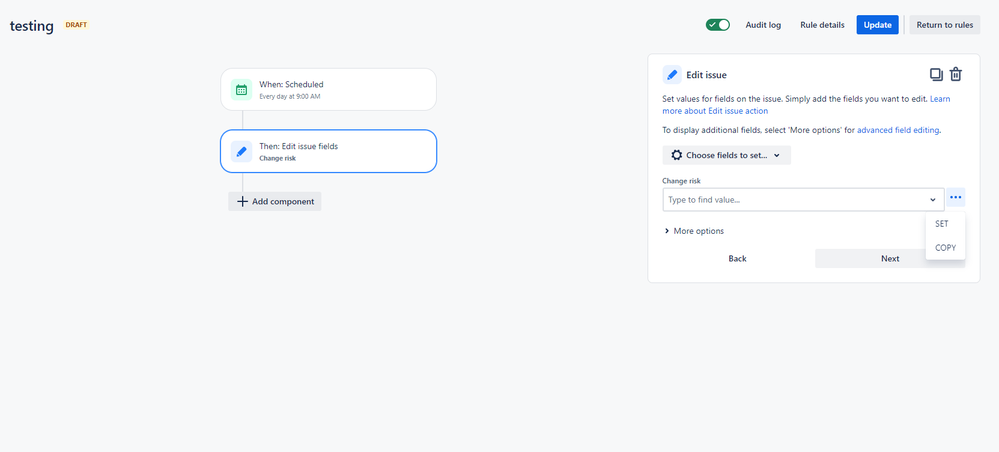Image resolution: width=999 pixels, height=452 pixels.
Task: Click the Change risk value input field
Action: click(795, 200)
